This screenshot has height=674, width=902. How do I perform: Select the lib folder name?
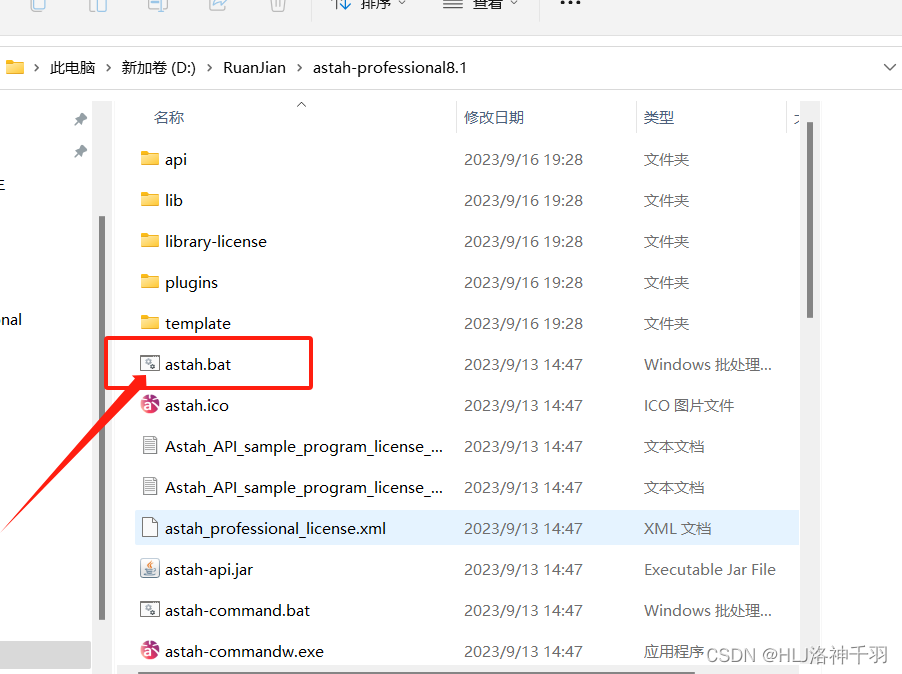(x=174, y=200)
